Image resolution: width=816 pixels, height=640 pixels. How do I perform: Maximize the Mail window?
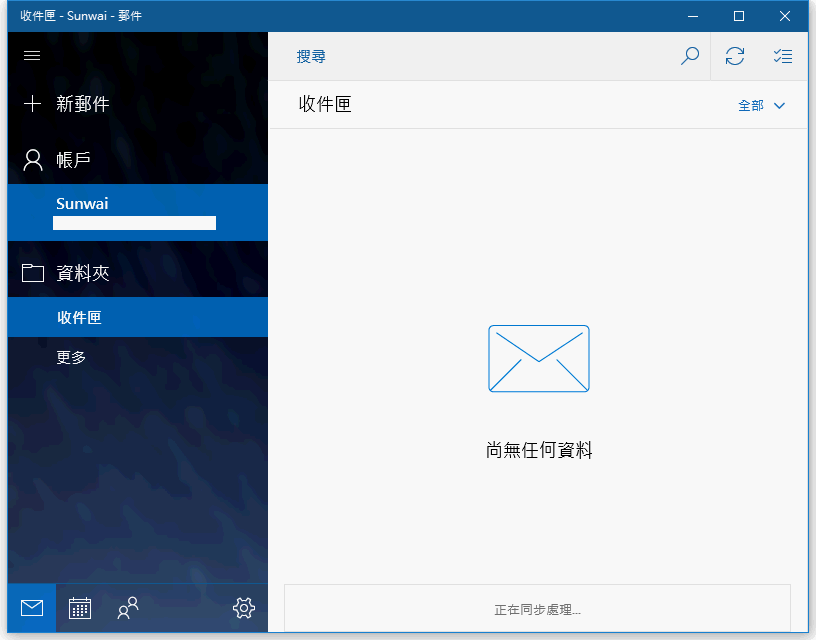tap(738, 16)
